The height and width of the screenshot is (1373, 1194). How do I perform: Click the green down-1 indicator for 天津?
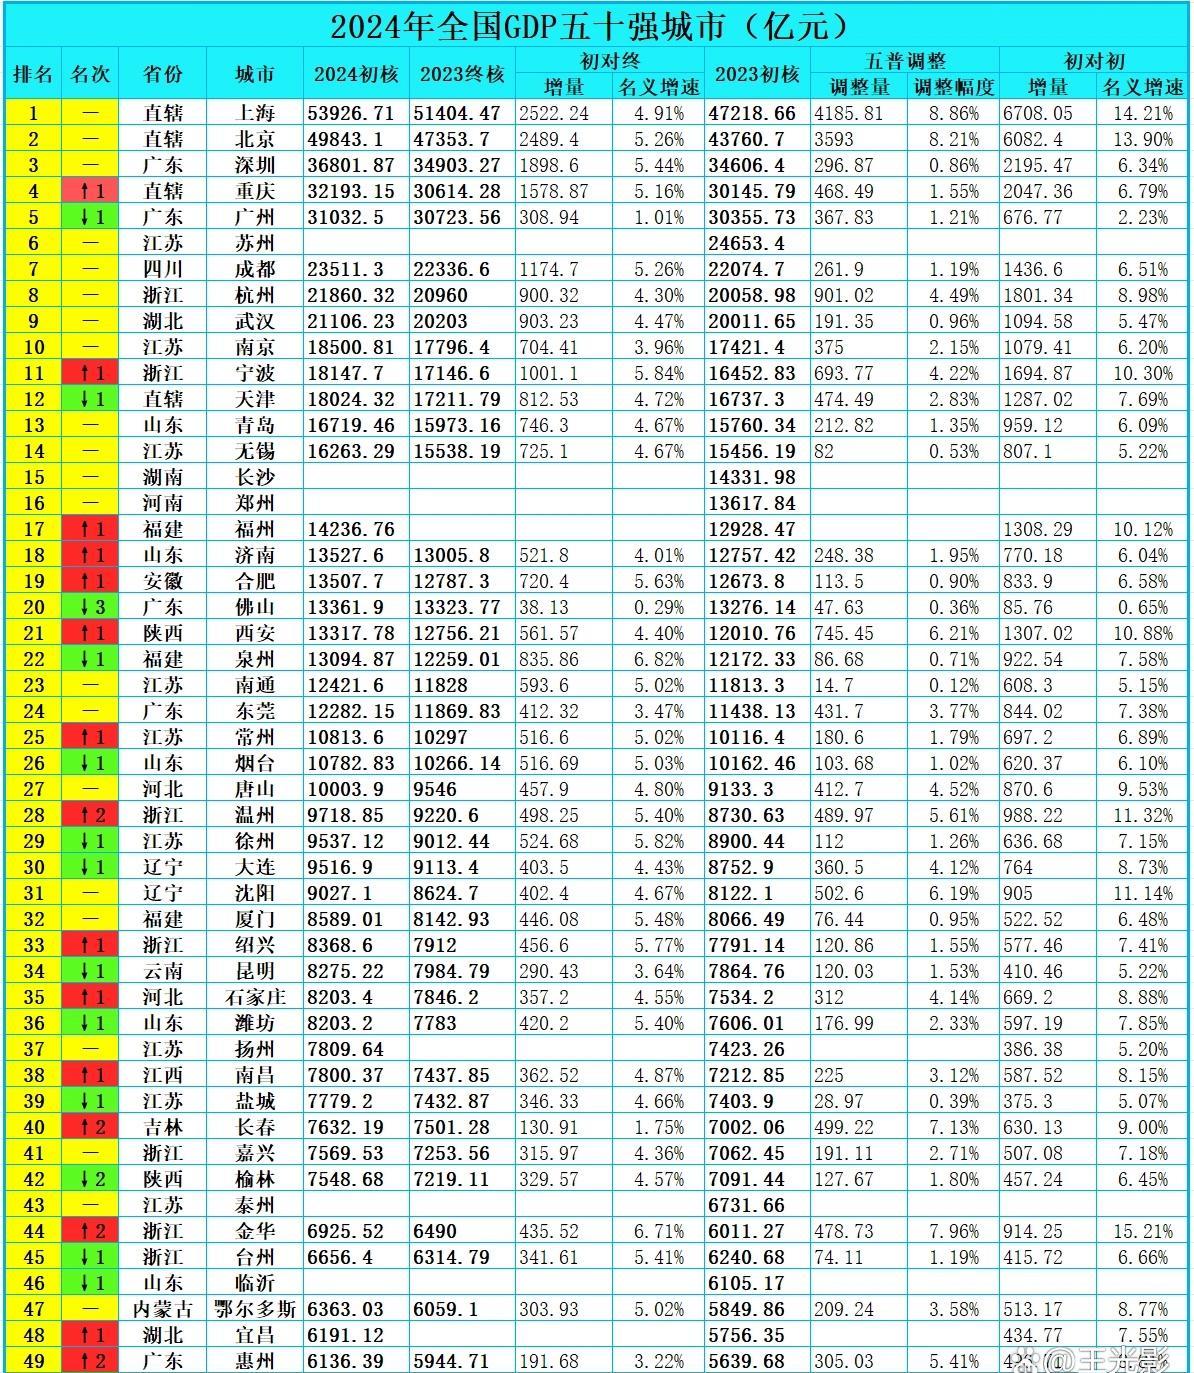(x=90, y=399)
